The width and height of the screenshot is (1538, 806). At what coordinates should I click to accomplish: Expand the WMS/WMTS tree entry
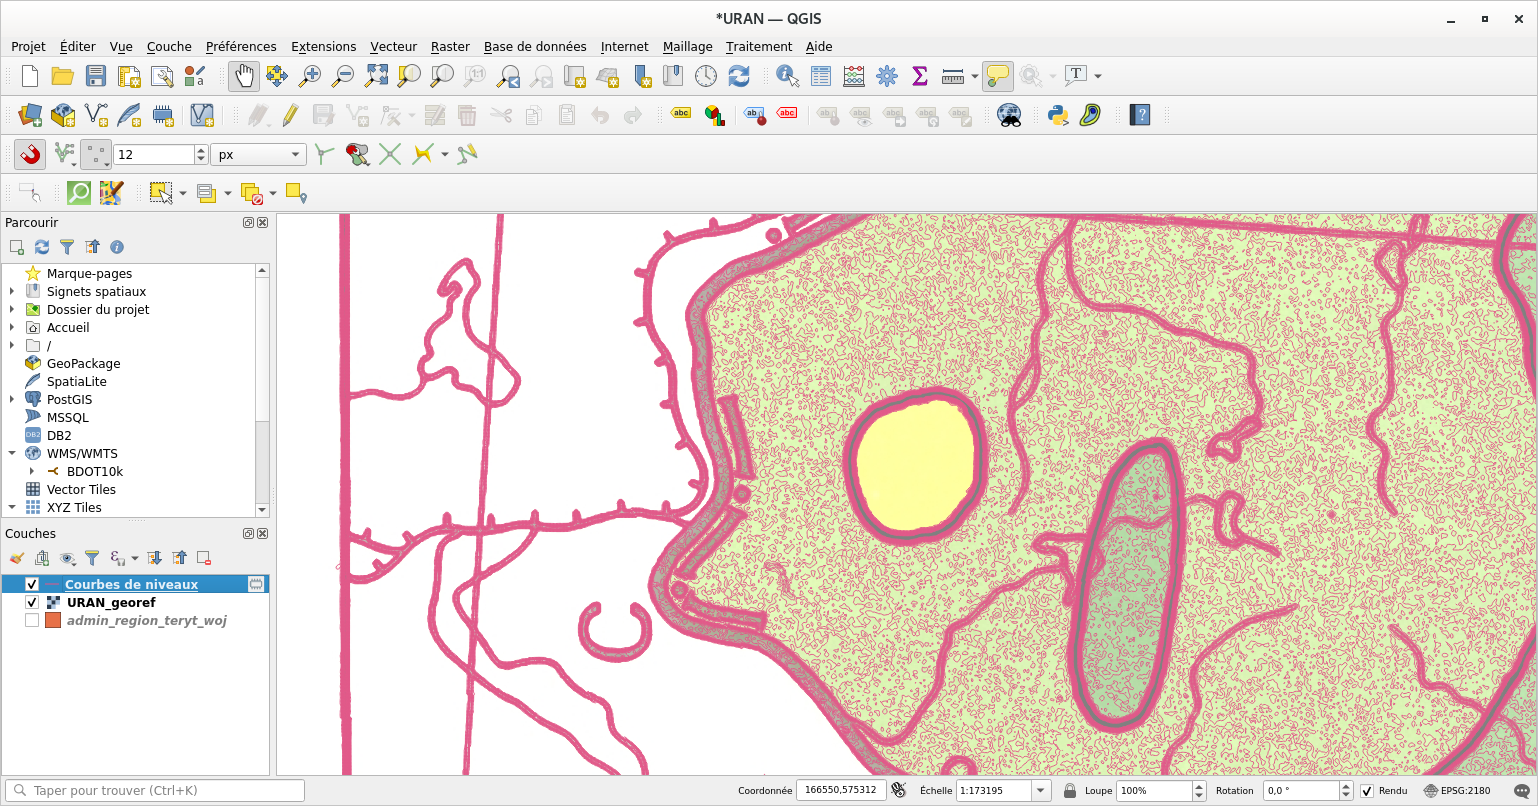(x=10, y=453)
